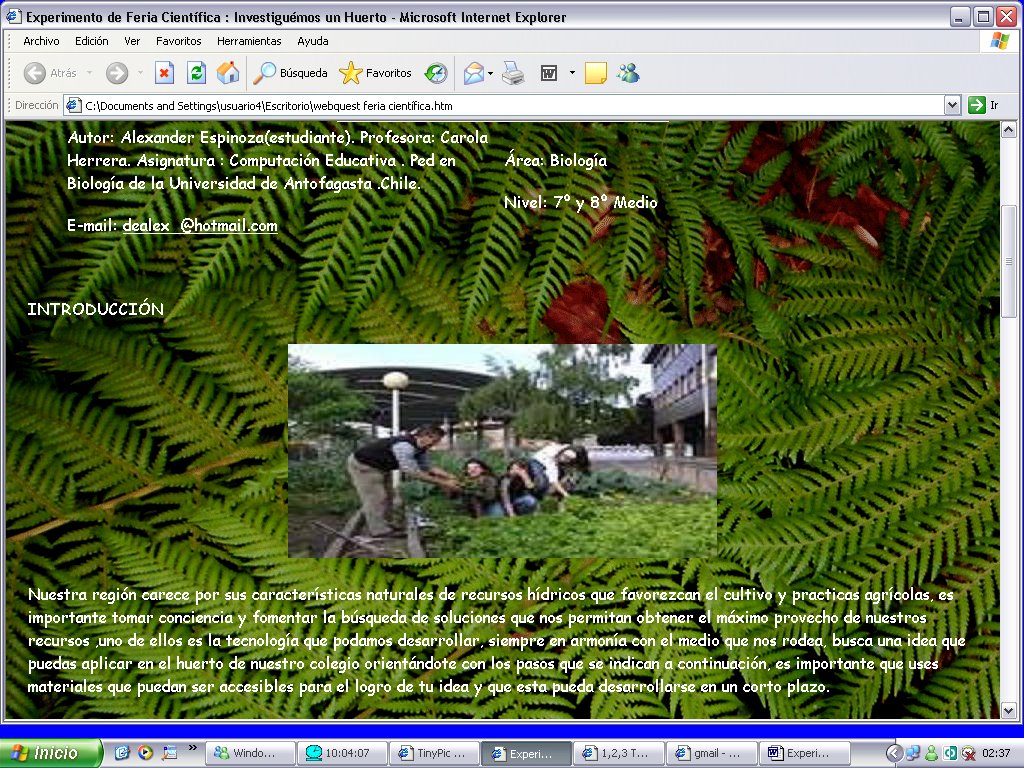Expand hidden system tray icons arrow

click(893, 753)
